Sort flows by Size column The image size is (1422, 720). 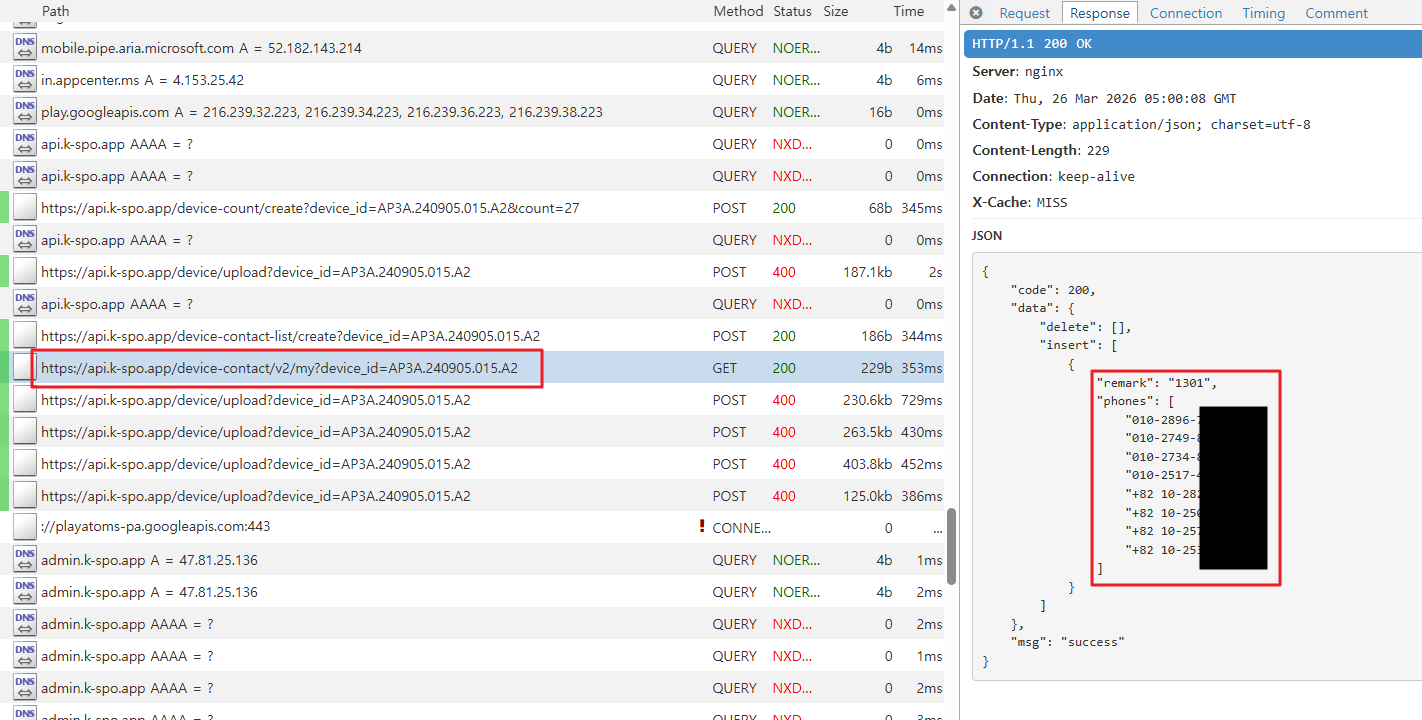pyautogui.click(x=835, y=11)
